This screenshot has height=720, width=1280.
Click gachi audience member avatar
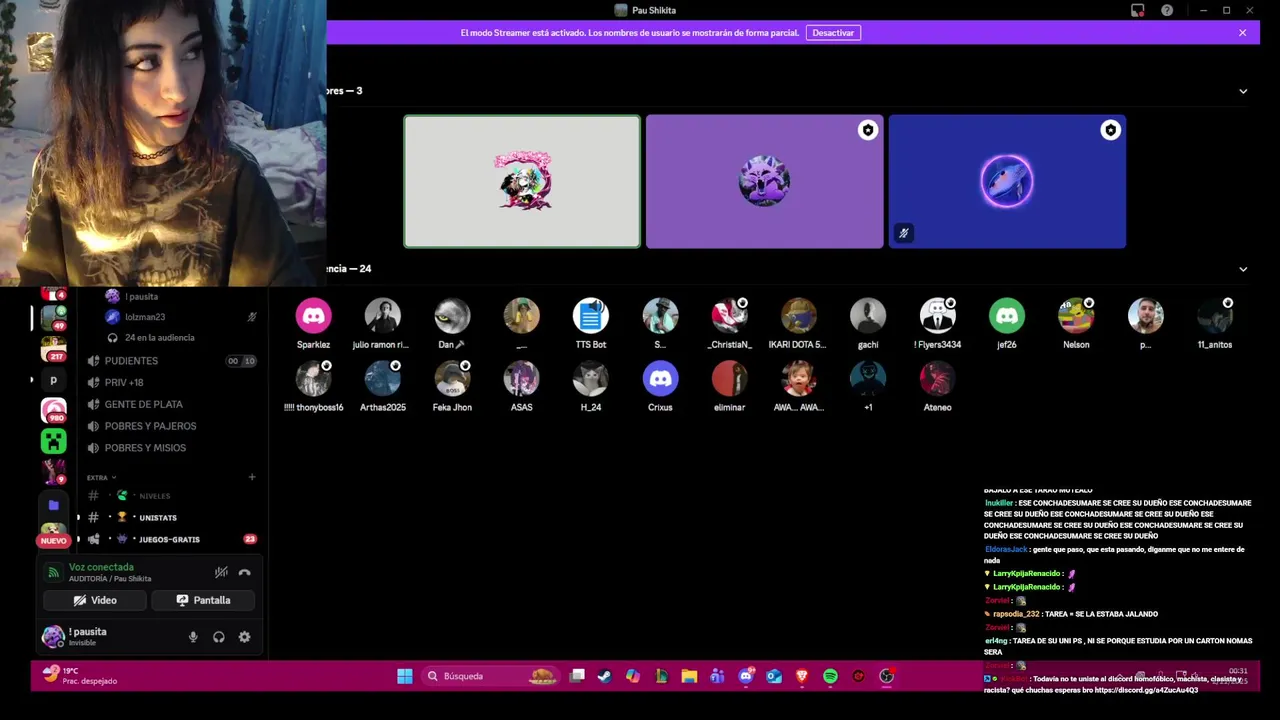868,316
